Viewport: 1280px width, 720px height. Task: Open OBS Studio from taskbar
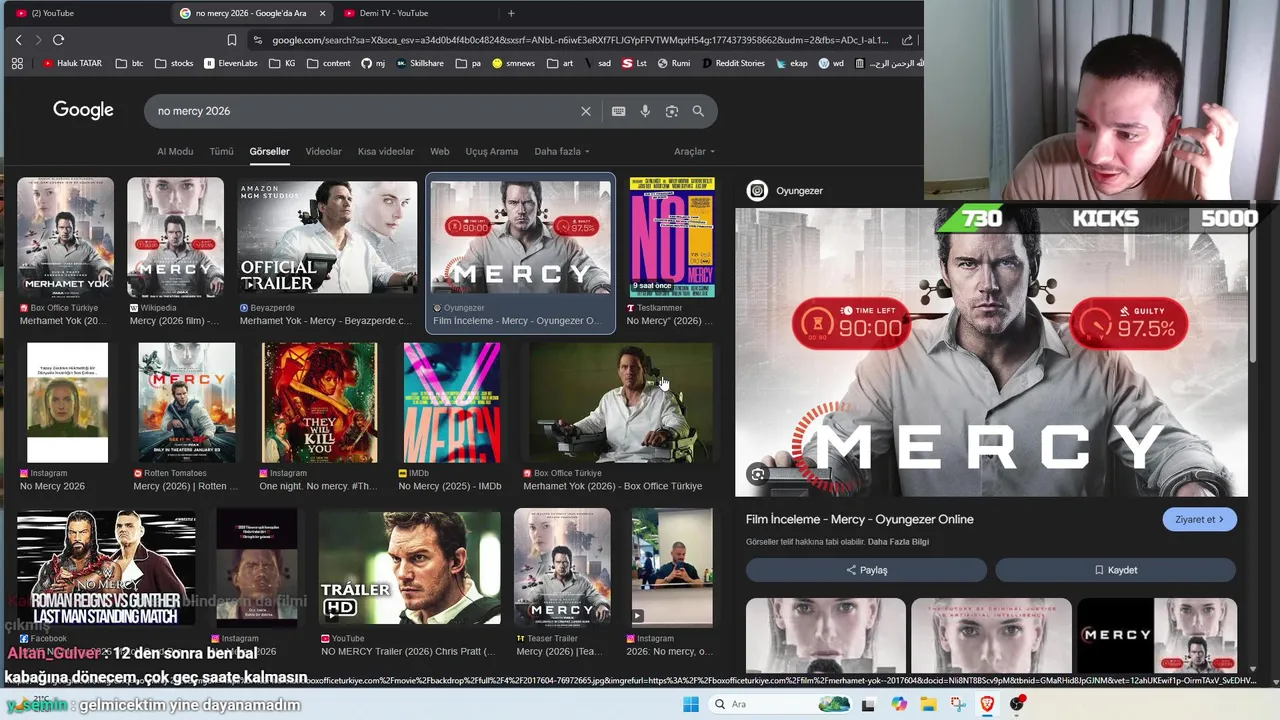point(1018,704)
